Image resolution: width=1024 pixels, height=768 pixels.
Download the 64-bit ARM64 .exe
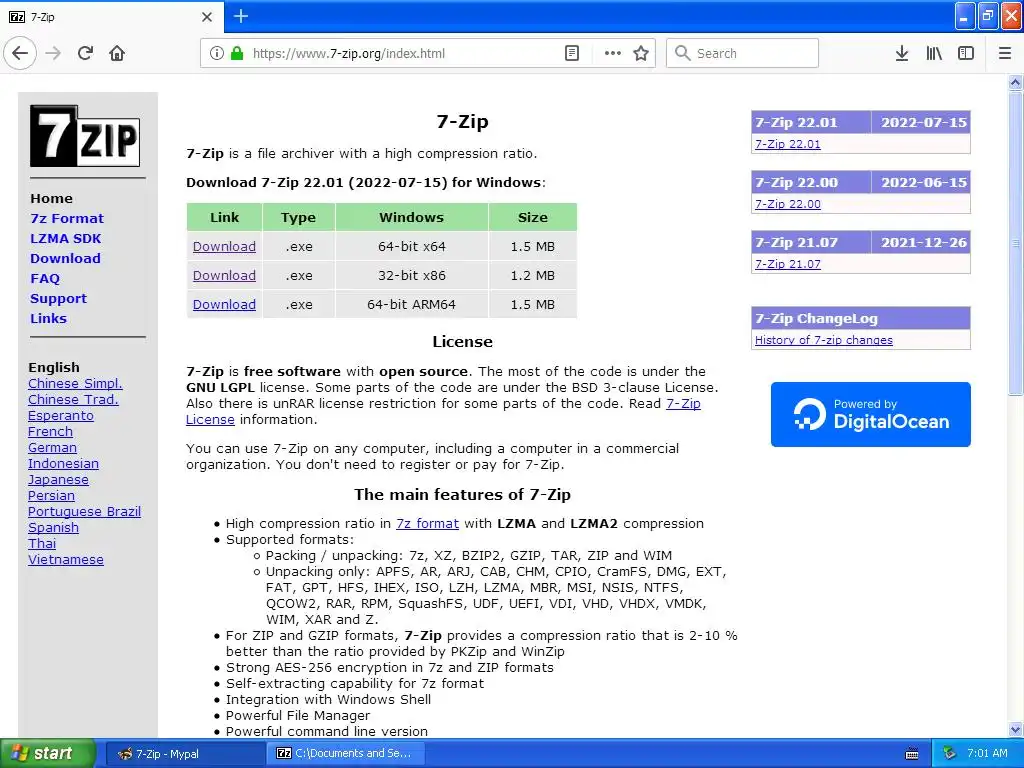[224, 304]
